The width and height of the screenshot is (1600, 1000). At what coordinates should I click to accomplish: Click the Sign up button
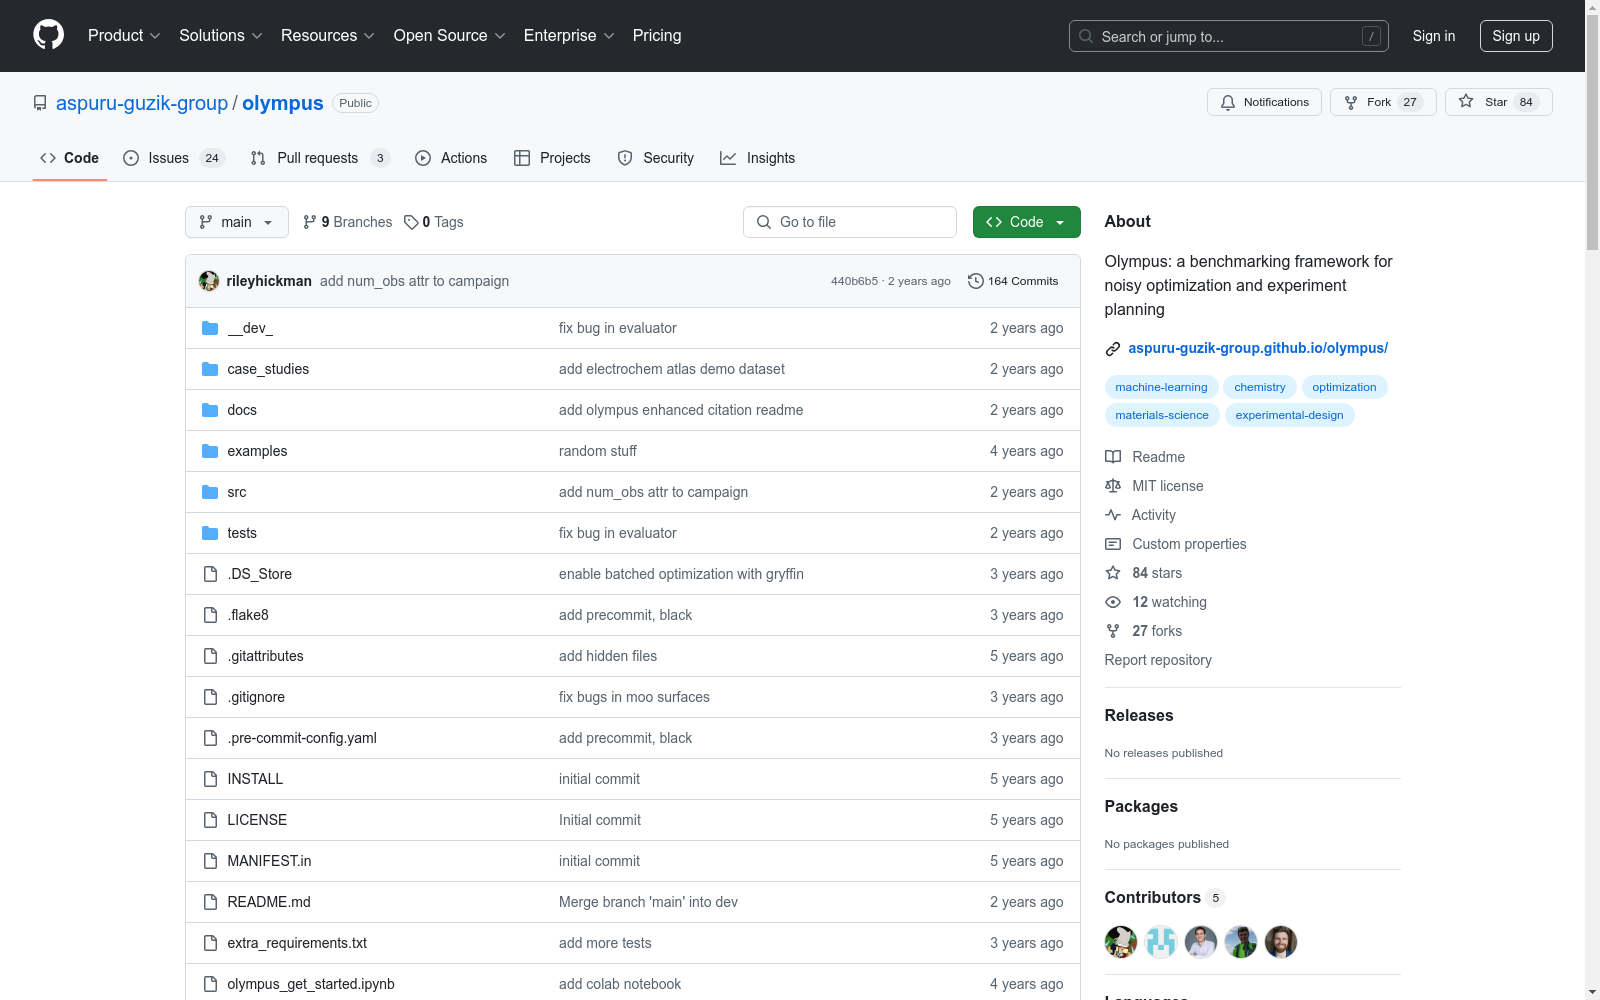pyautogui.click(x=1516, y=36)
